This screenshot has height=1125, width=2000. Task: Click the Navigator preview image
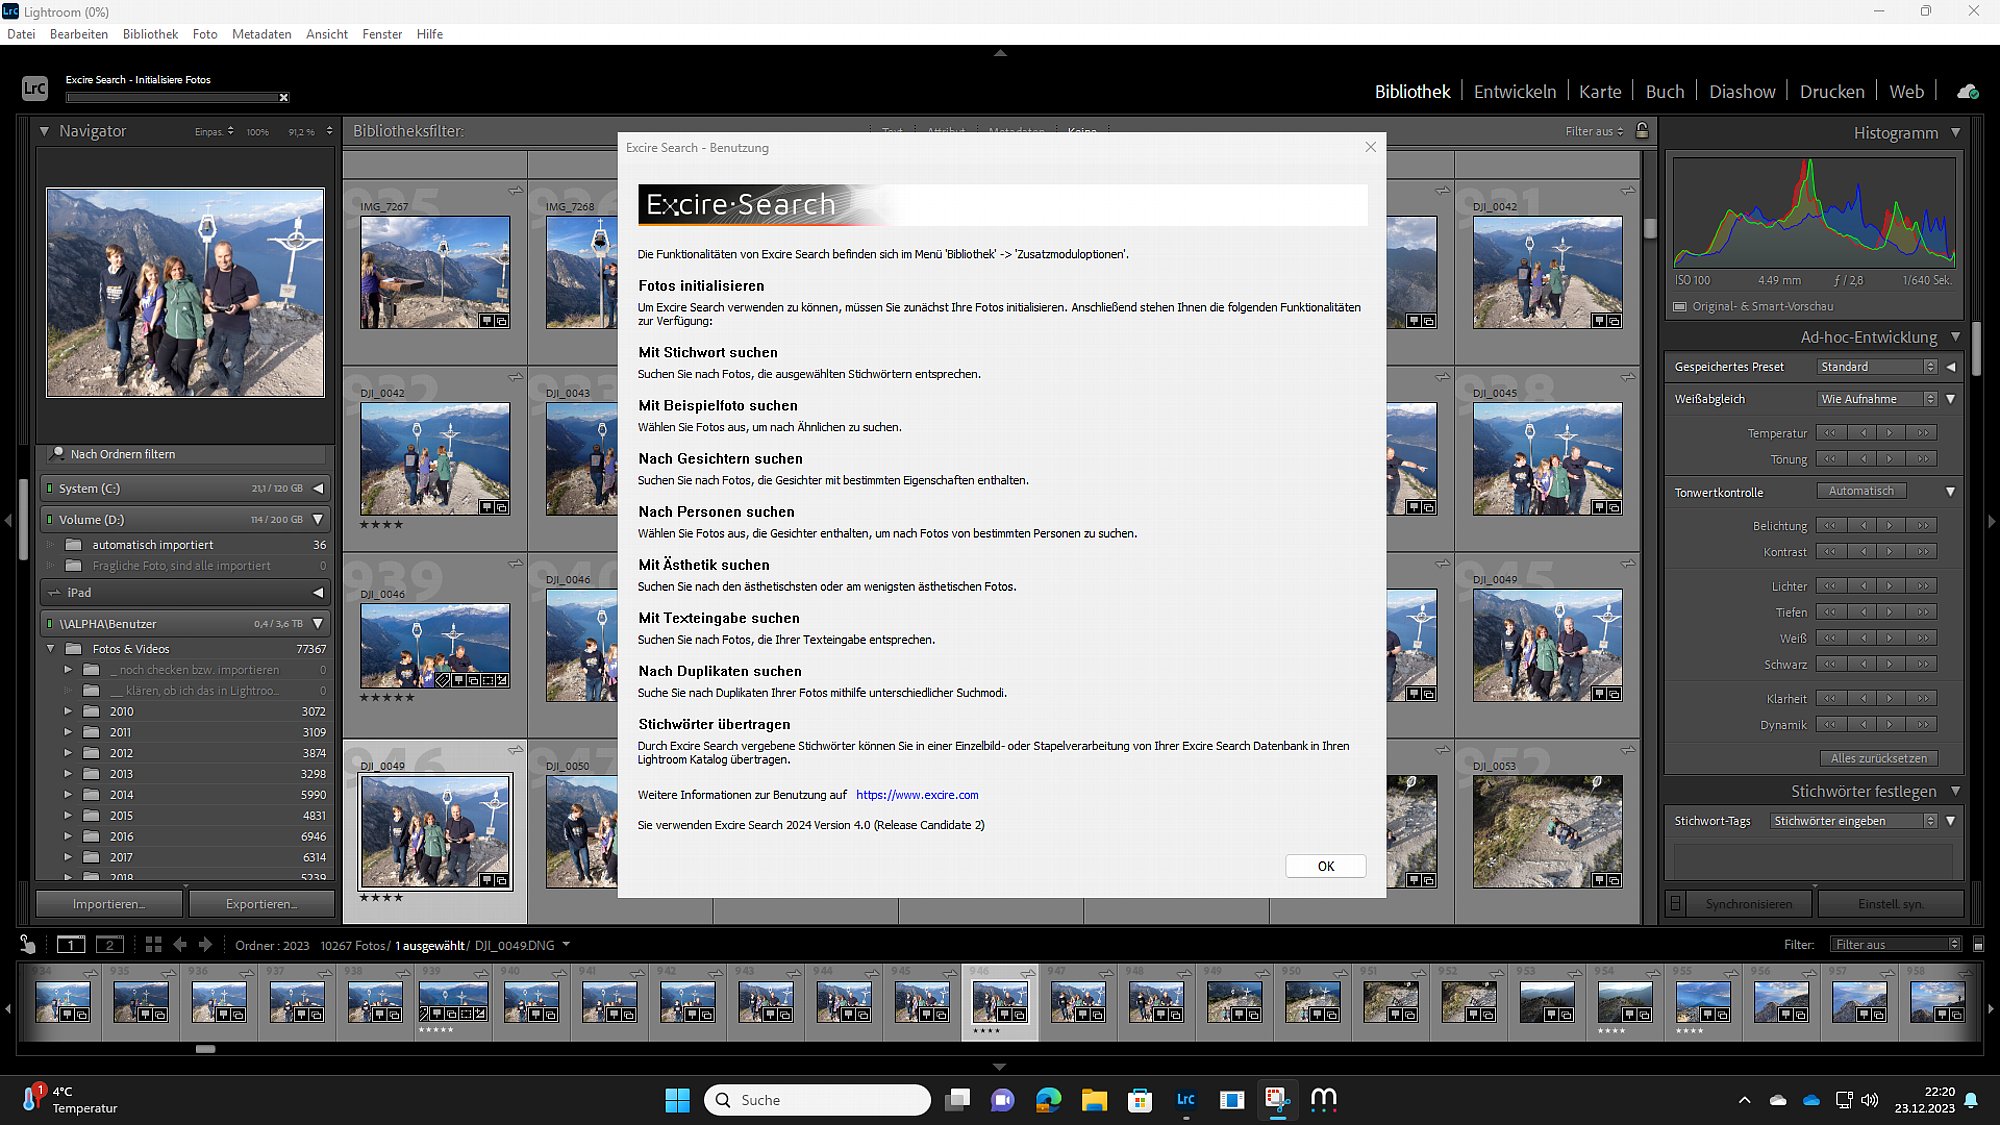(185, 292)
